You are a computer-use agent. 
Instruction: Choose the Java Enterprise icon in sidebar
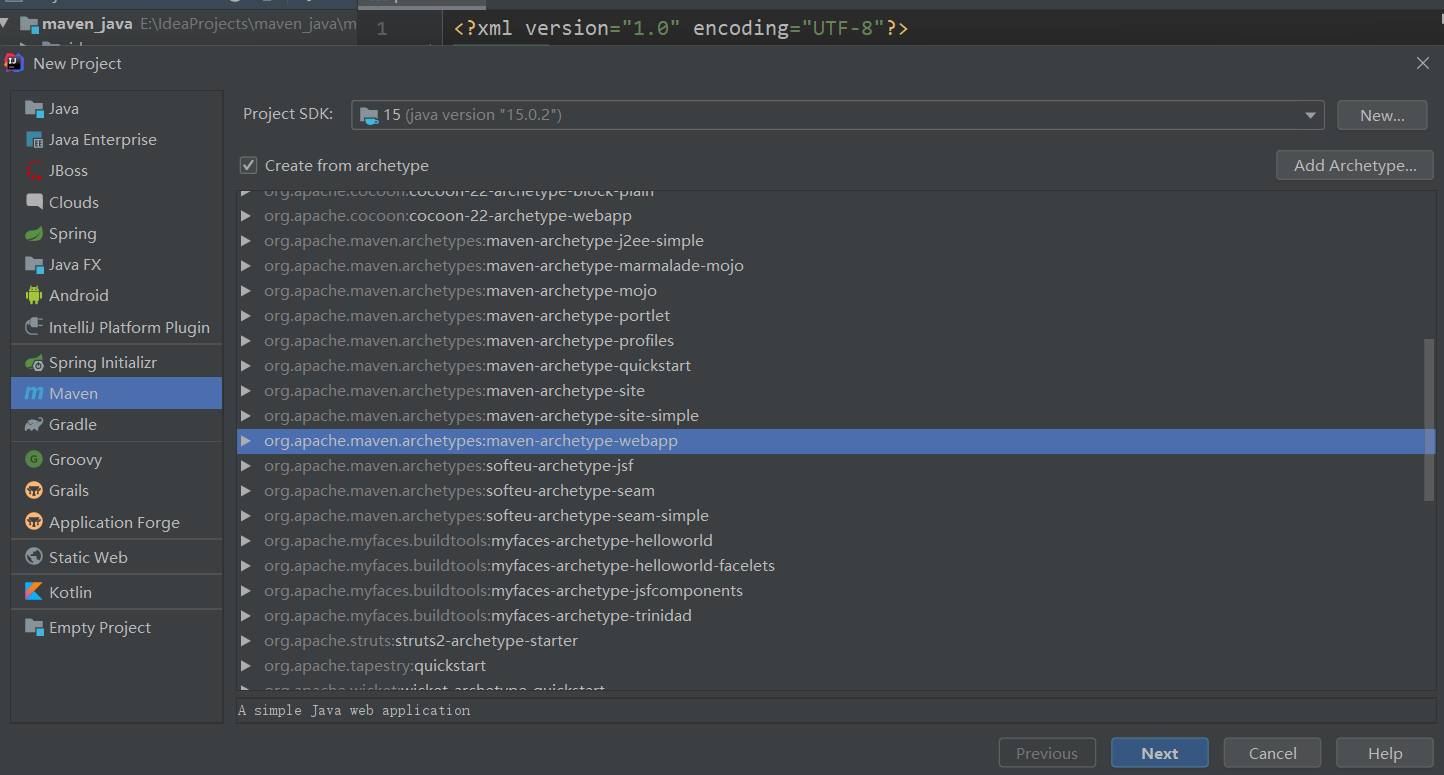coord(34,140)
